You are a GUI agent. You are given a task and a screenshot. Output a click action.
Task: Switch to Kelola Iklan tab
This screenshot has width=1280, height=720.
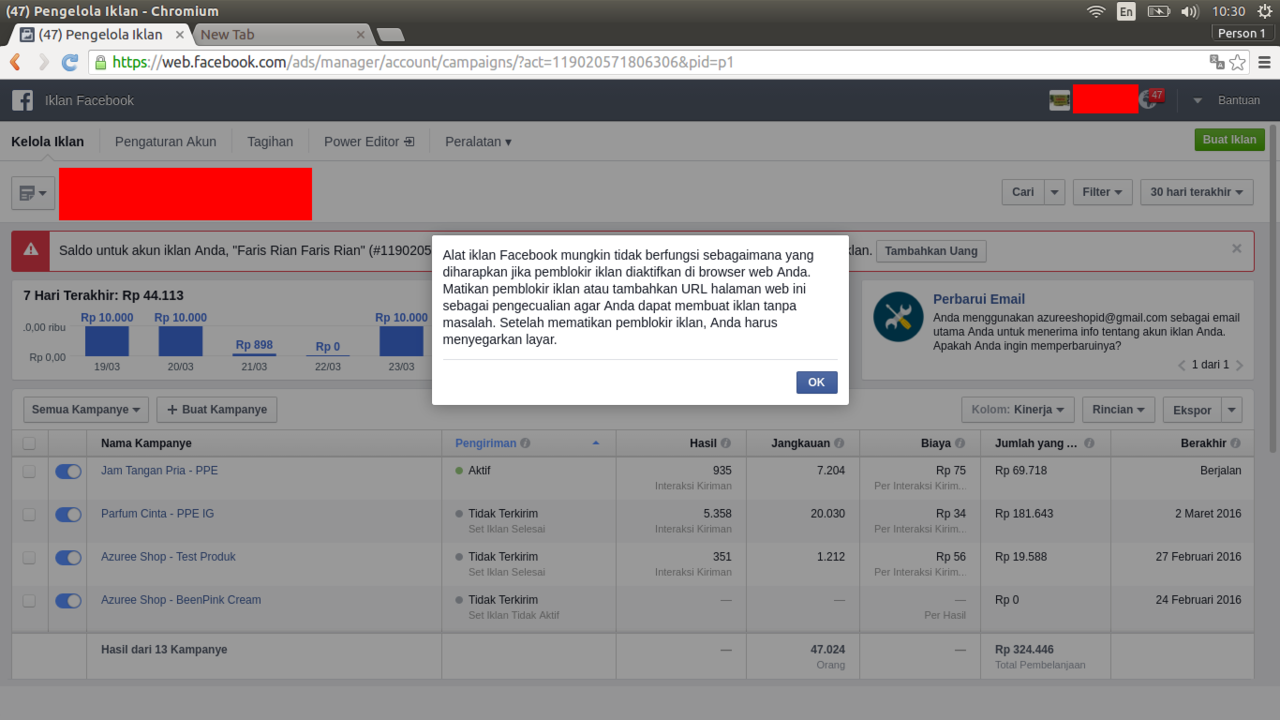(x=48, y=141)
